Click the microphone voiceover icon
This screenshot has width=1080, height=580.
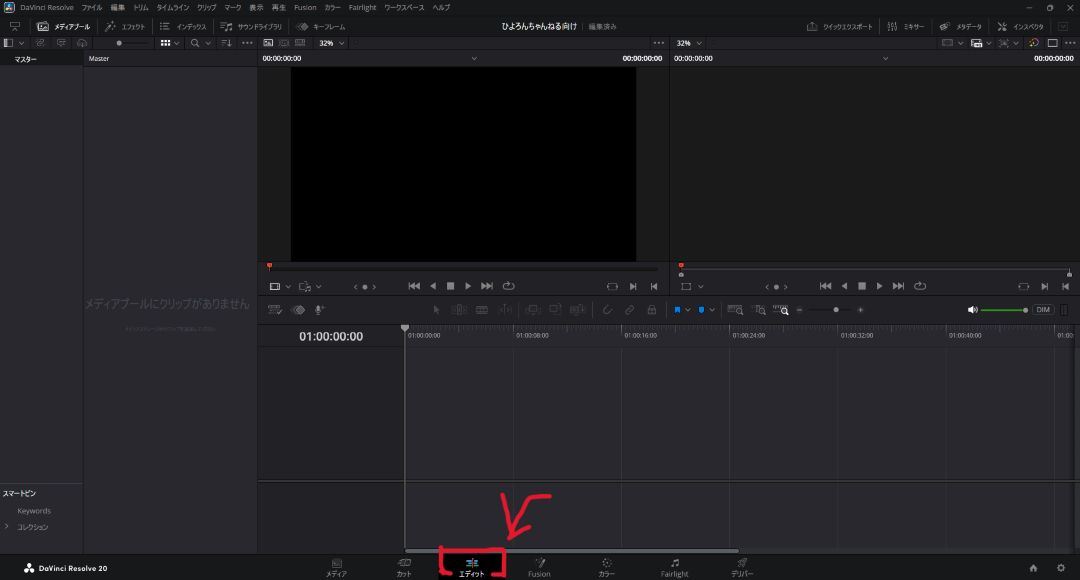tap(320, 310)
